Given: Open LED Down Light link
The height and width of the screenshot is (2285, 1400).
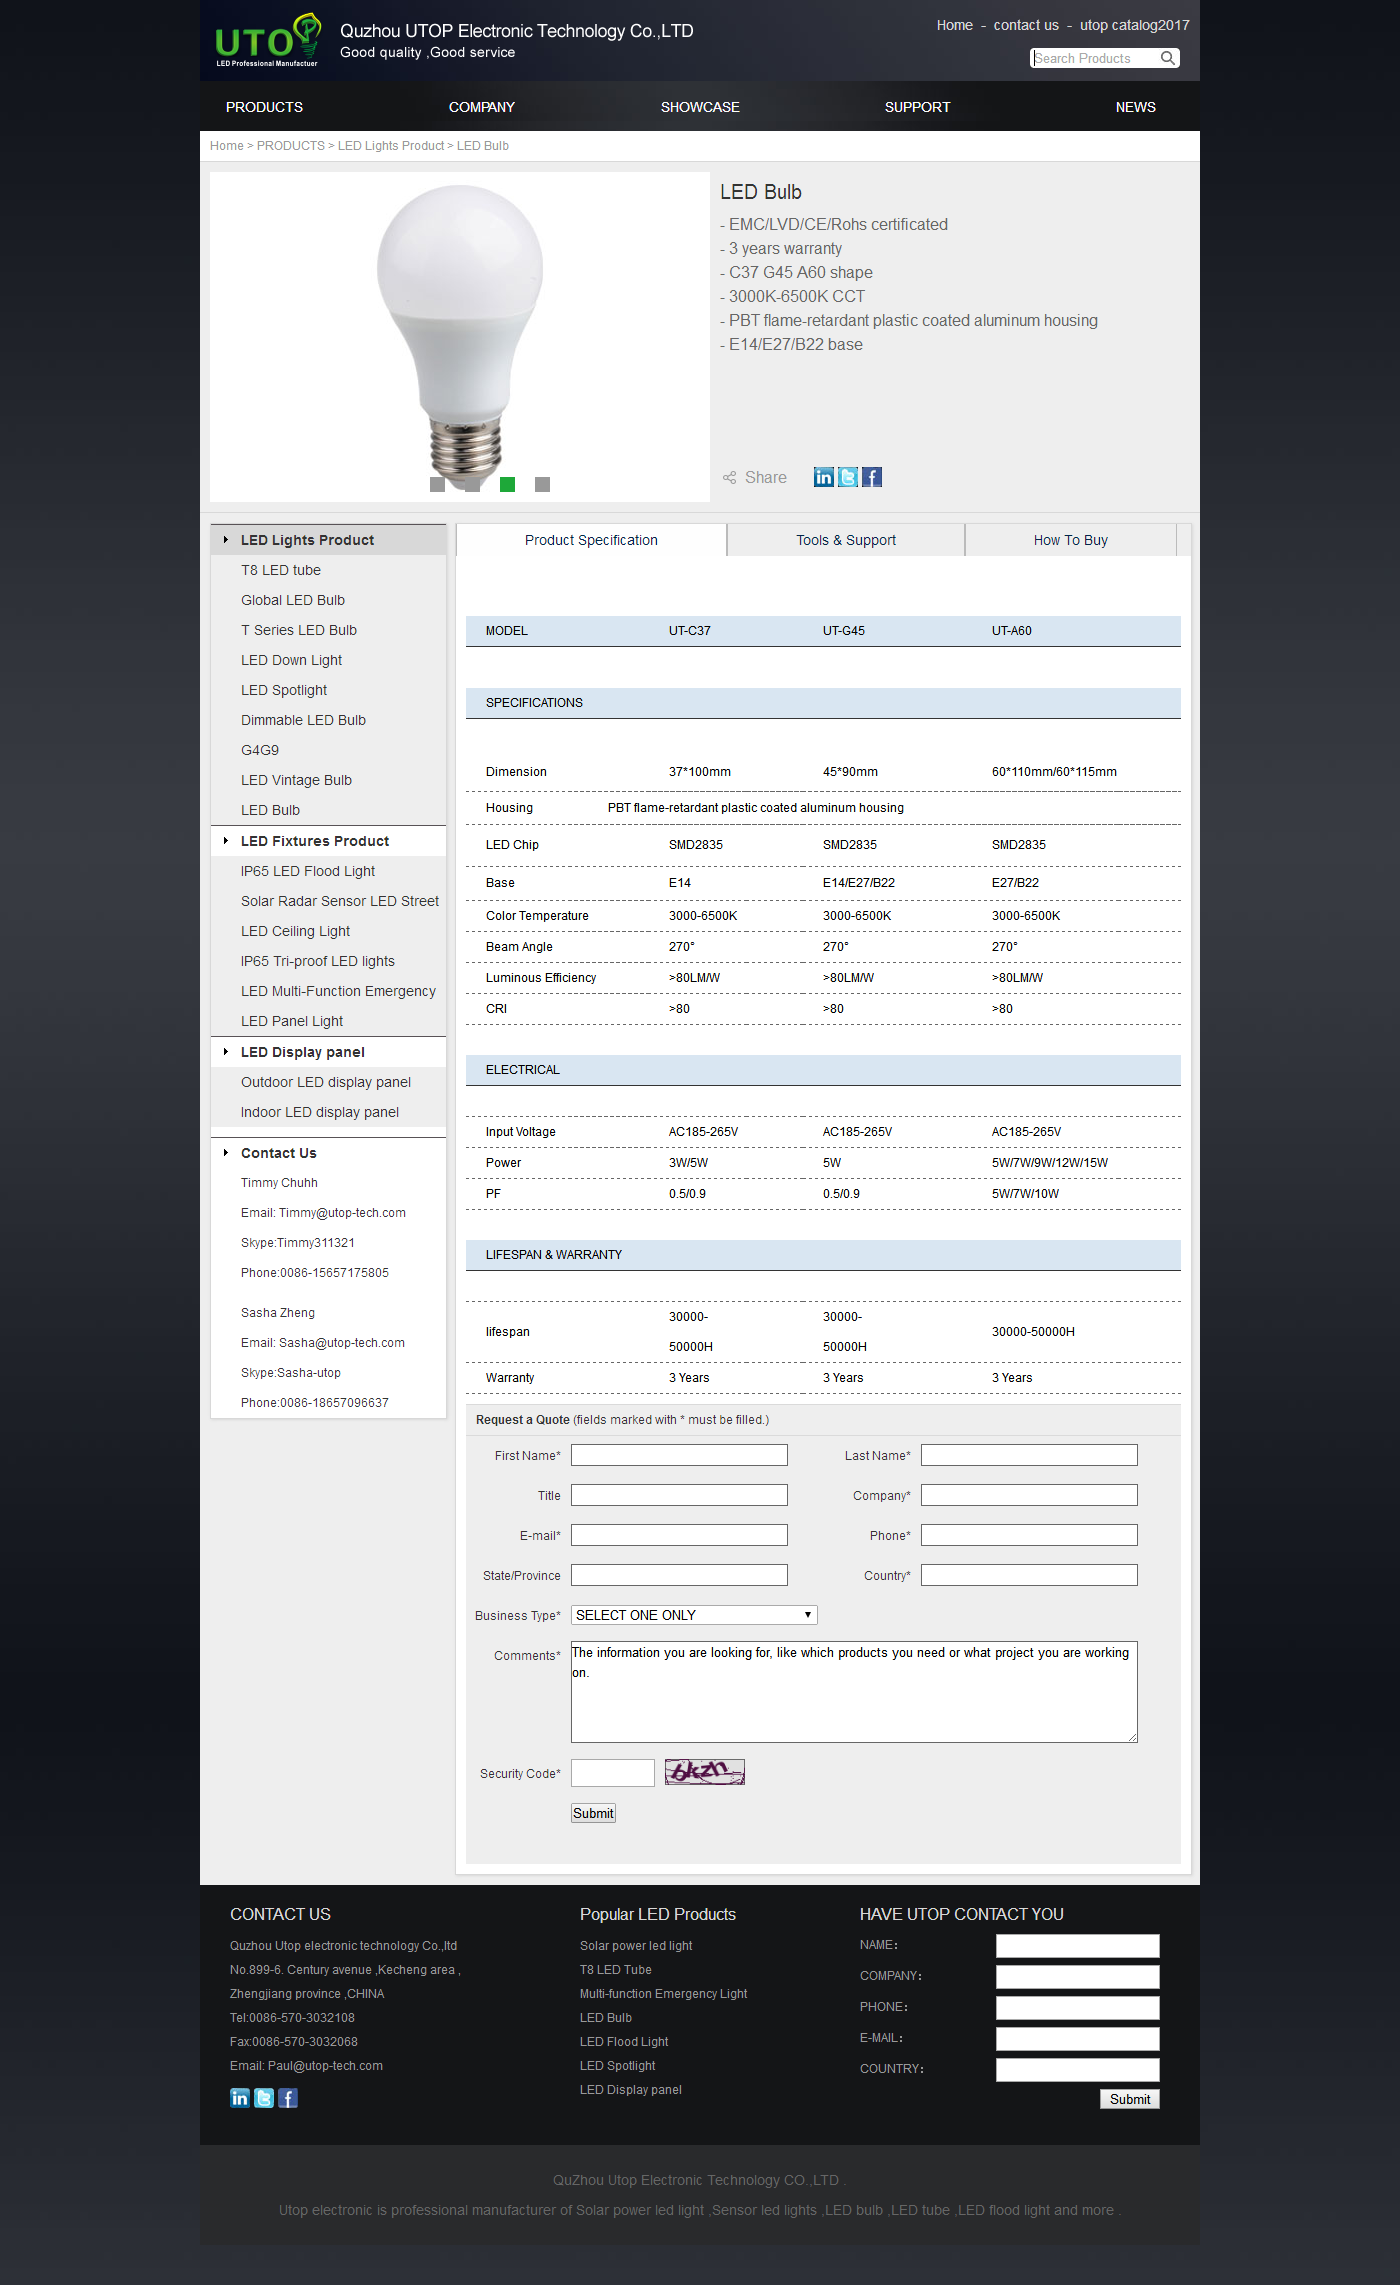Looking at the screenshot, I should pyautogui.click(x=291, y=660).
